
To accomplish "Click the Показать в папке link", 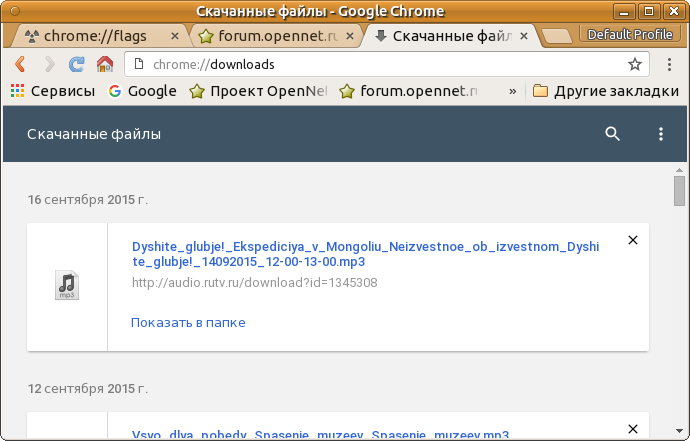I will (188, 322).
